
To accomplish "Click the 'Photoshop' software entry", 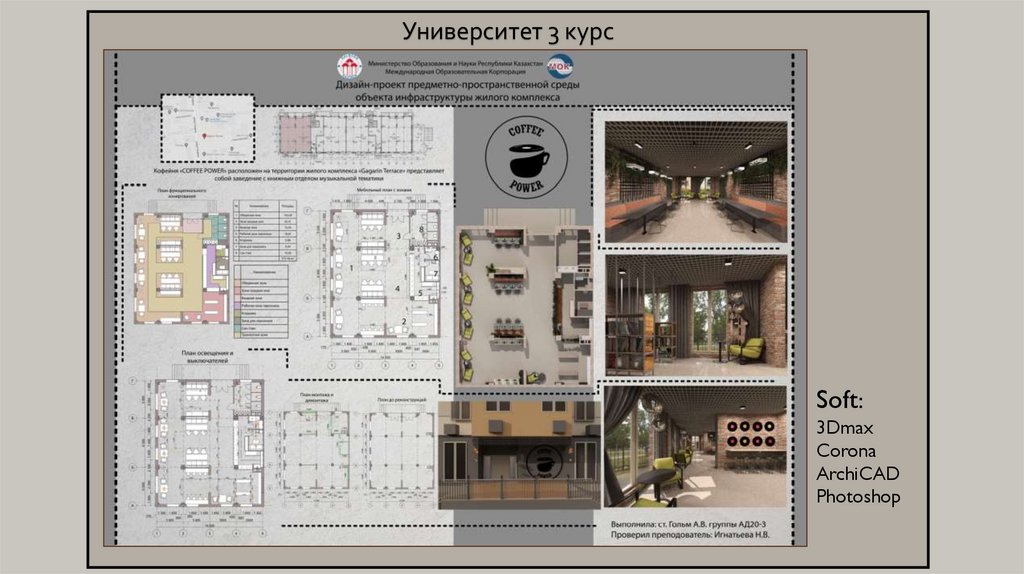I will [858, 497].
